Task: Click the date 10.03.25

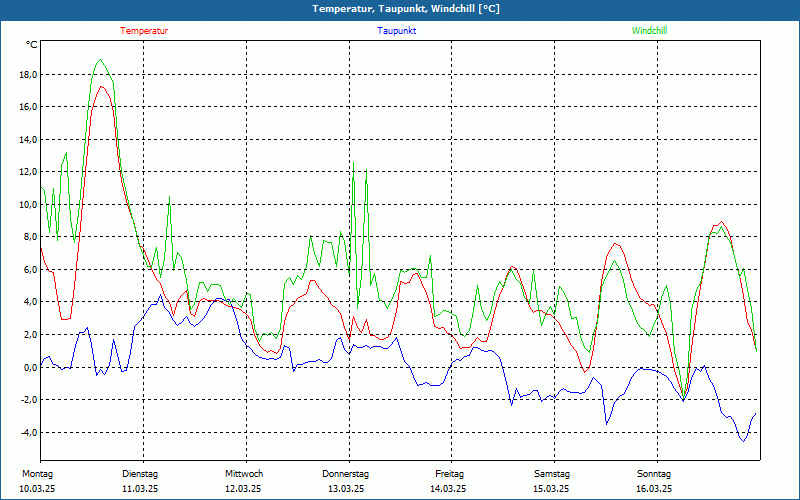Action: coord(37,489)
